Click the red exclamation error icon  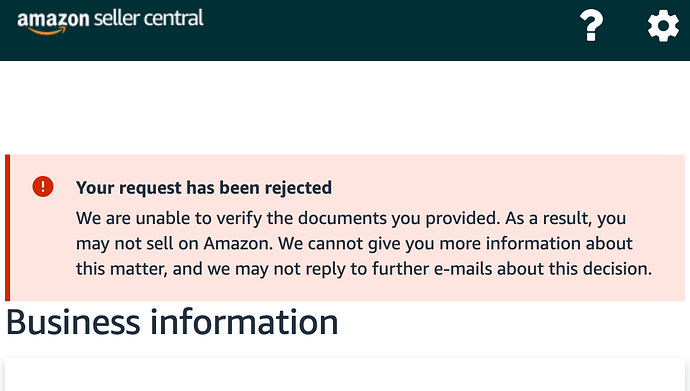(x=43, y=186)
